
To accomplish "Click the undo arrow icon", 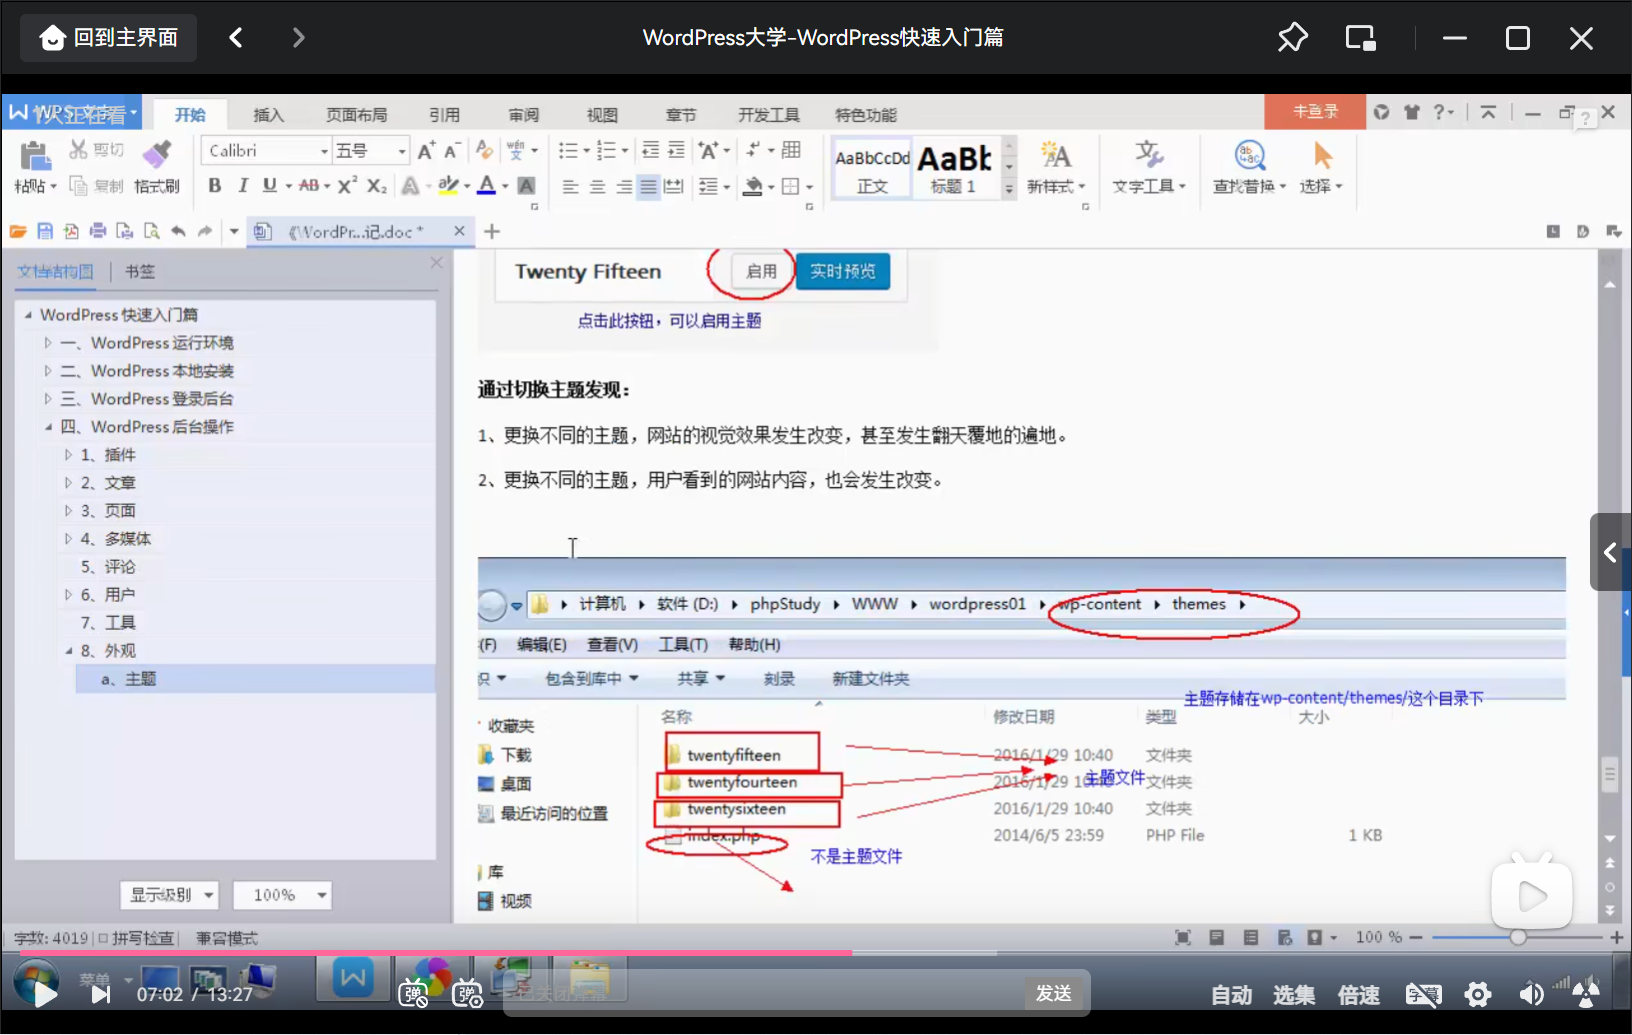I will coord(178,231).
